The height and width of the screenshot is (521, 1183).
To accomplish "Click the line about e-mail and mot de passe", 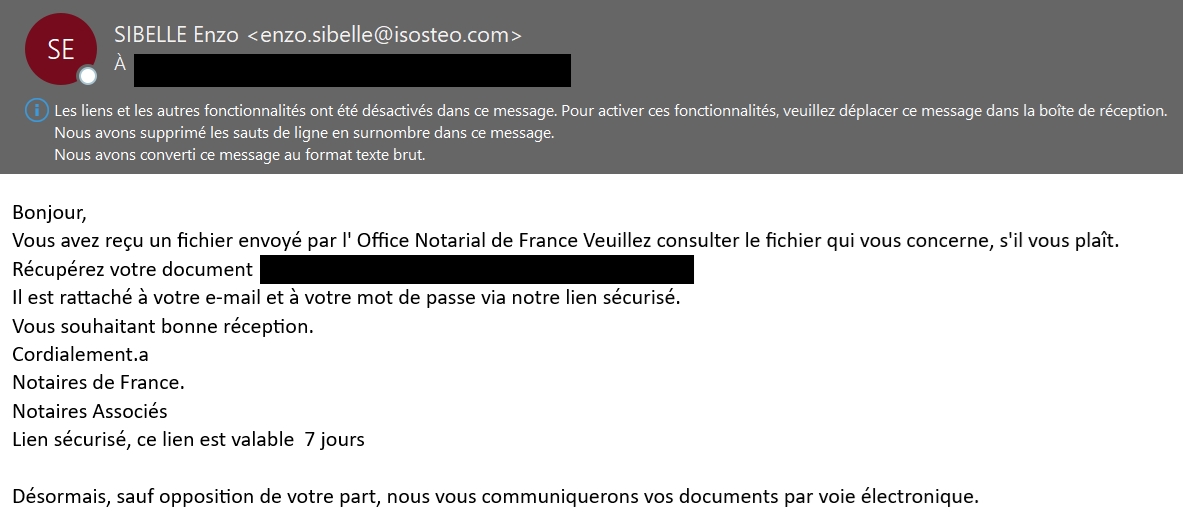I will click(346, 297).
